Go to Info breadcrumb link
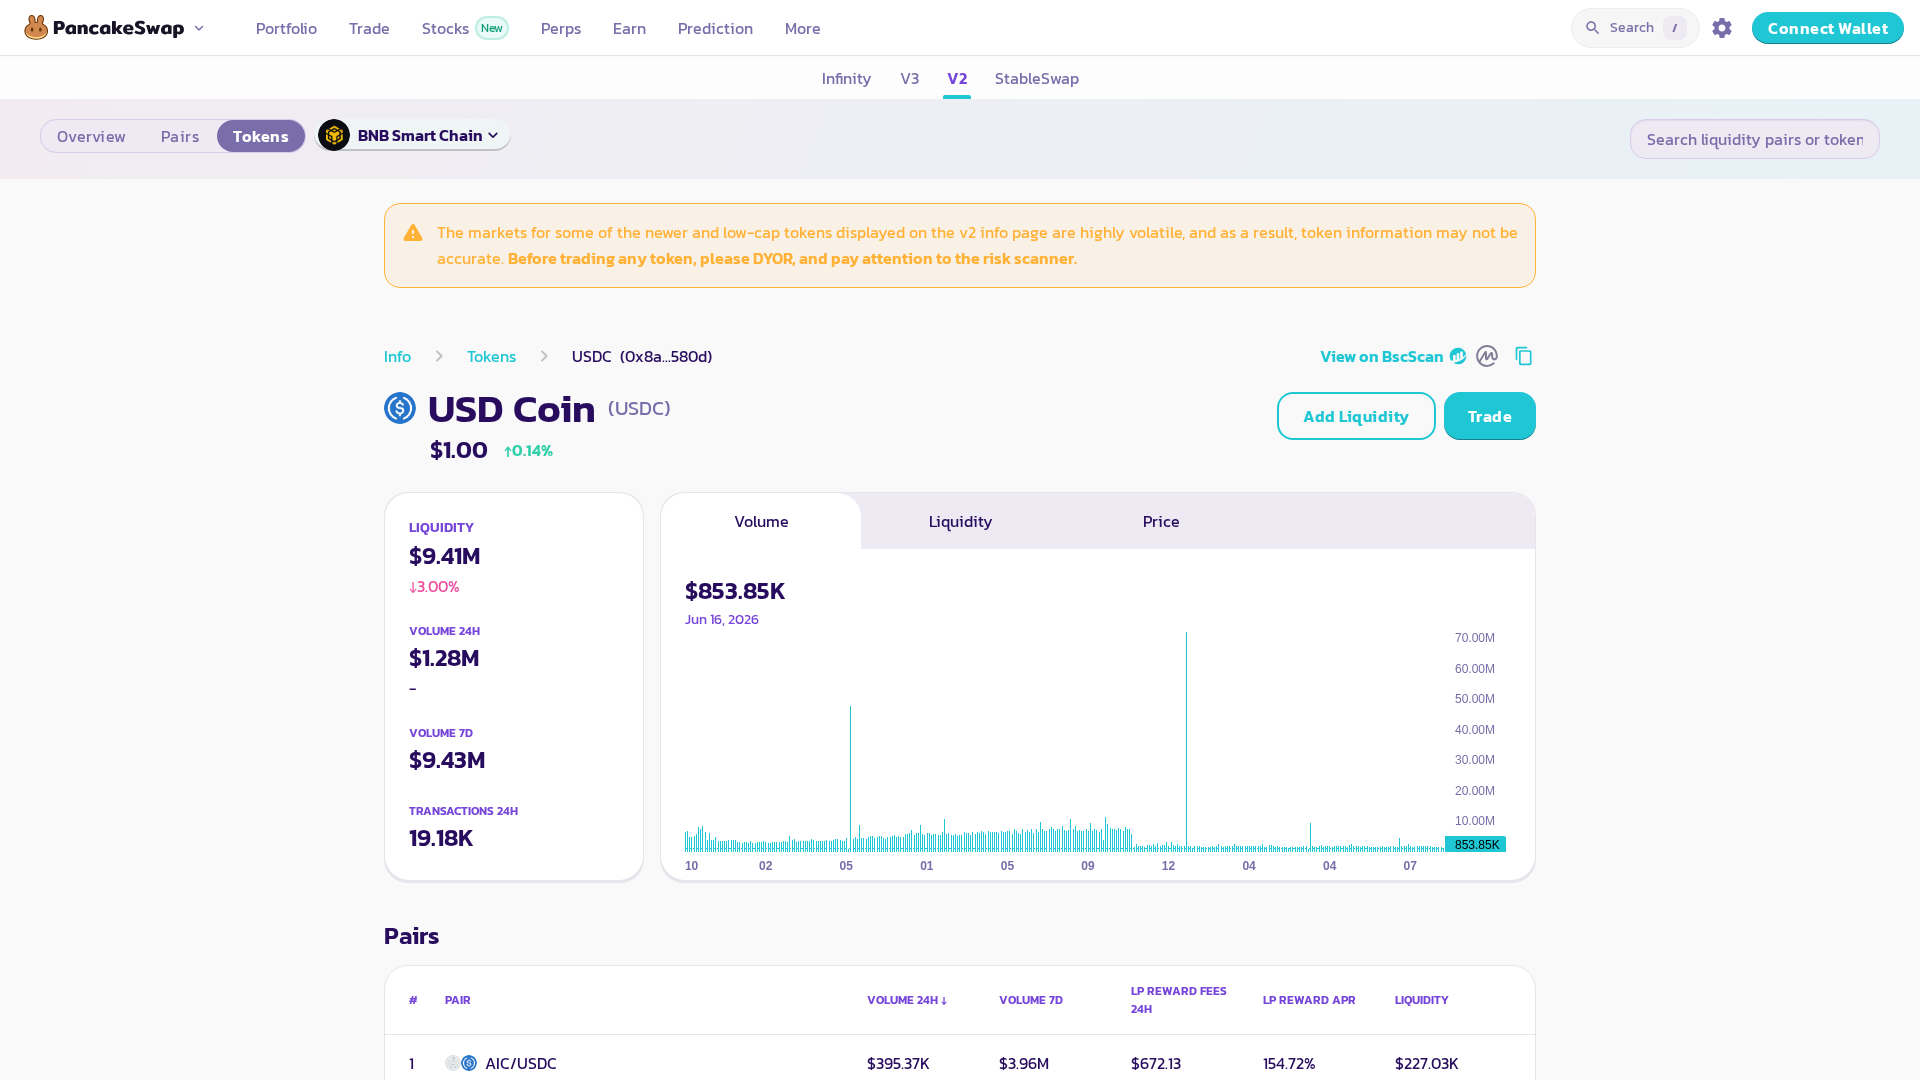This screenshot has width=1920, height=1080. click(397, 356)
